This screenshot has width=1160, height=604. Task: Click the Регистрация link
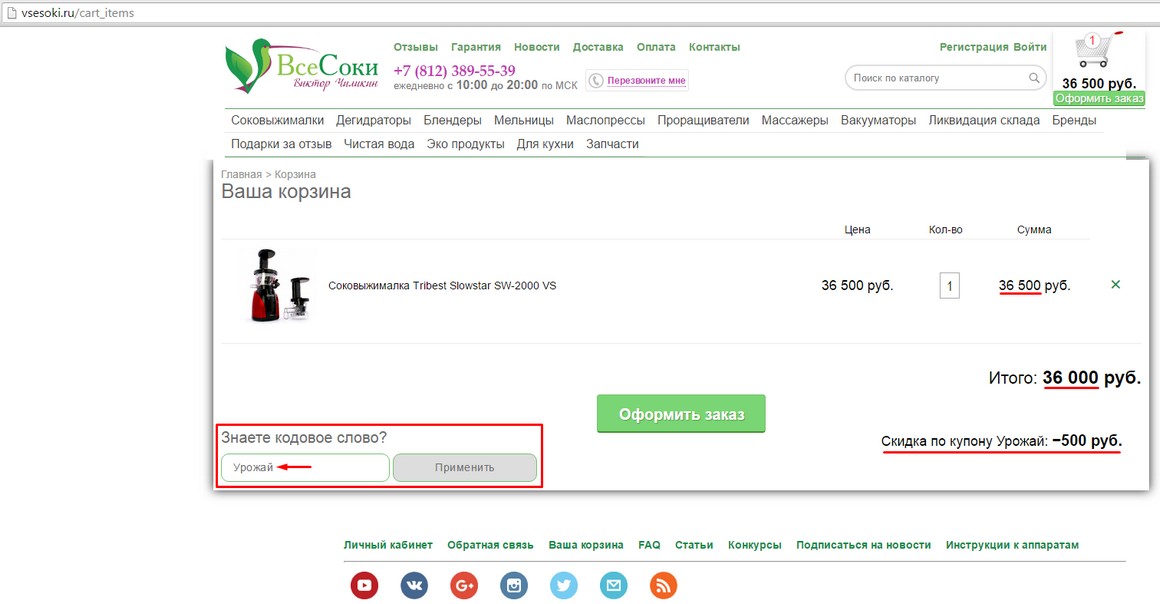click(x=974, y=47)
